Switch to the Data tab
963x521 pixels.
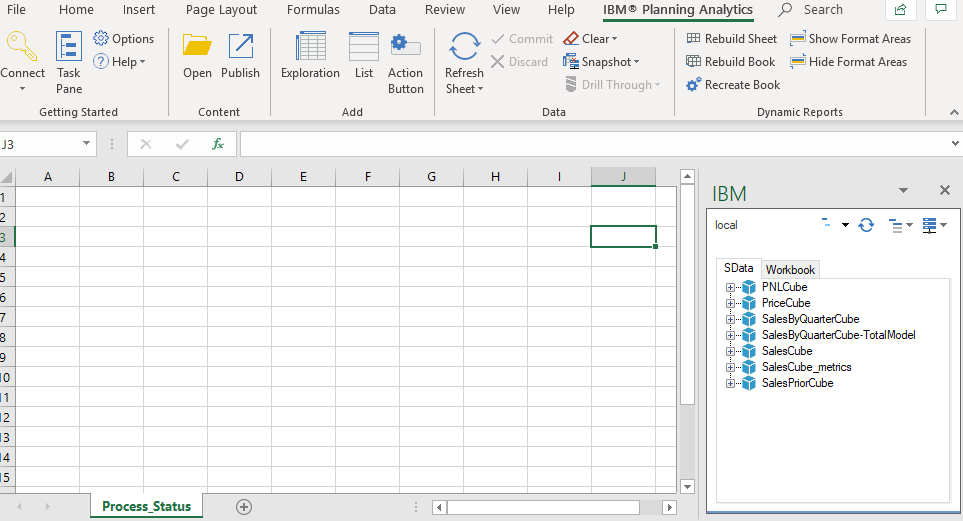(x=382, y=10)
